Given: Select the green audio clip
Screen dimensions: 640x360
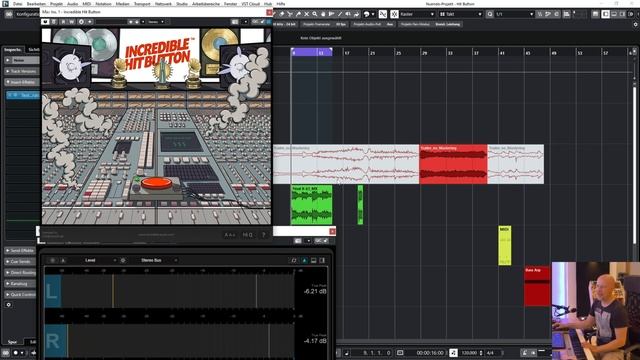Looking at the screenshot, I should [x=311, y=204].
